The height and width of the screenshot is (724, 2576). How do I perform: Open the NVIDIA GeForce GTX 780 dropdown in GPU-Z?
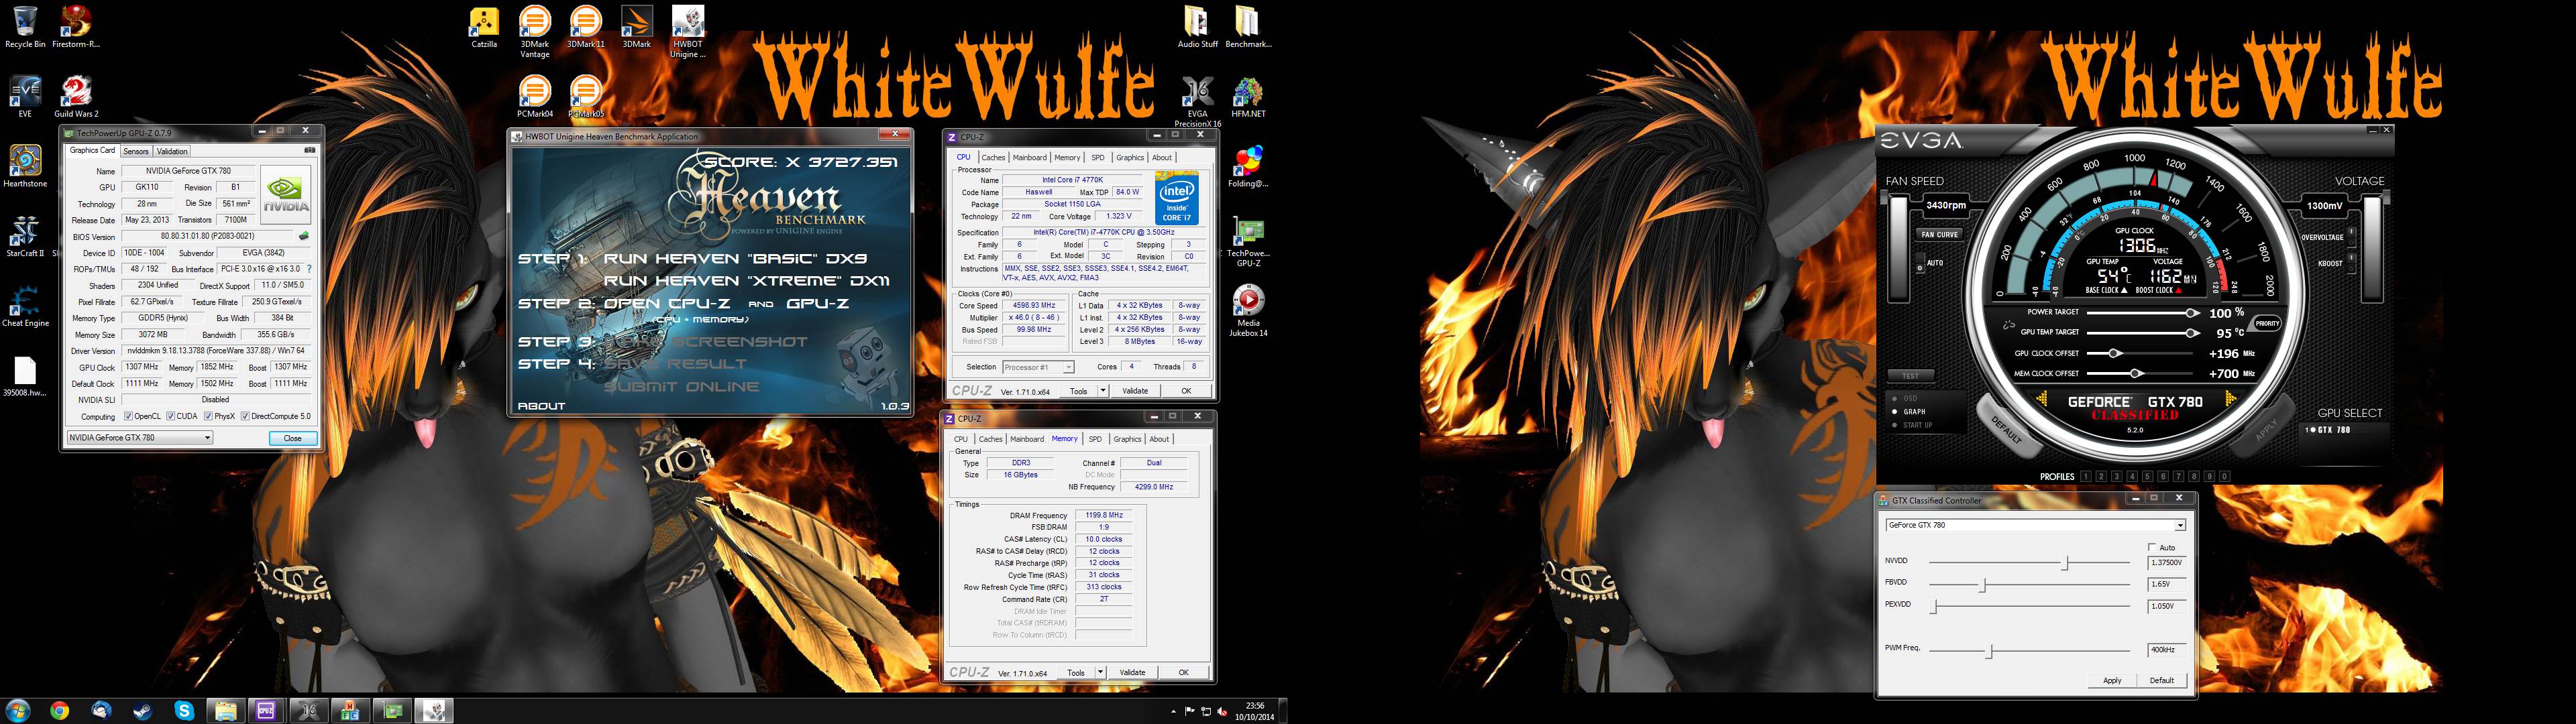pos(140,438)
